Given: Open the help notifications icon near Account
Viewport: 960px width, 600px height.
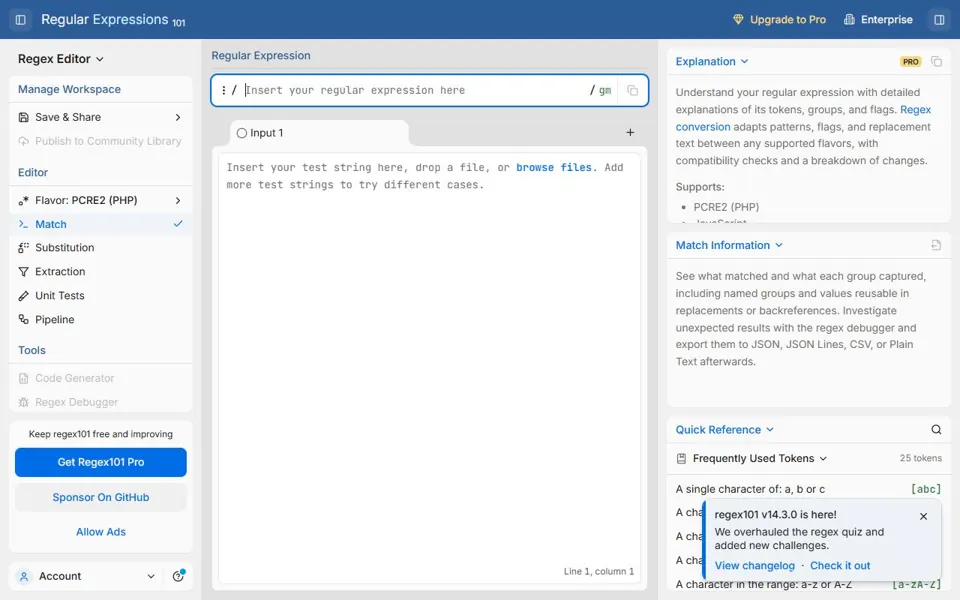Looking at the screenshot, I should pos(178,576).
